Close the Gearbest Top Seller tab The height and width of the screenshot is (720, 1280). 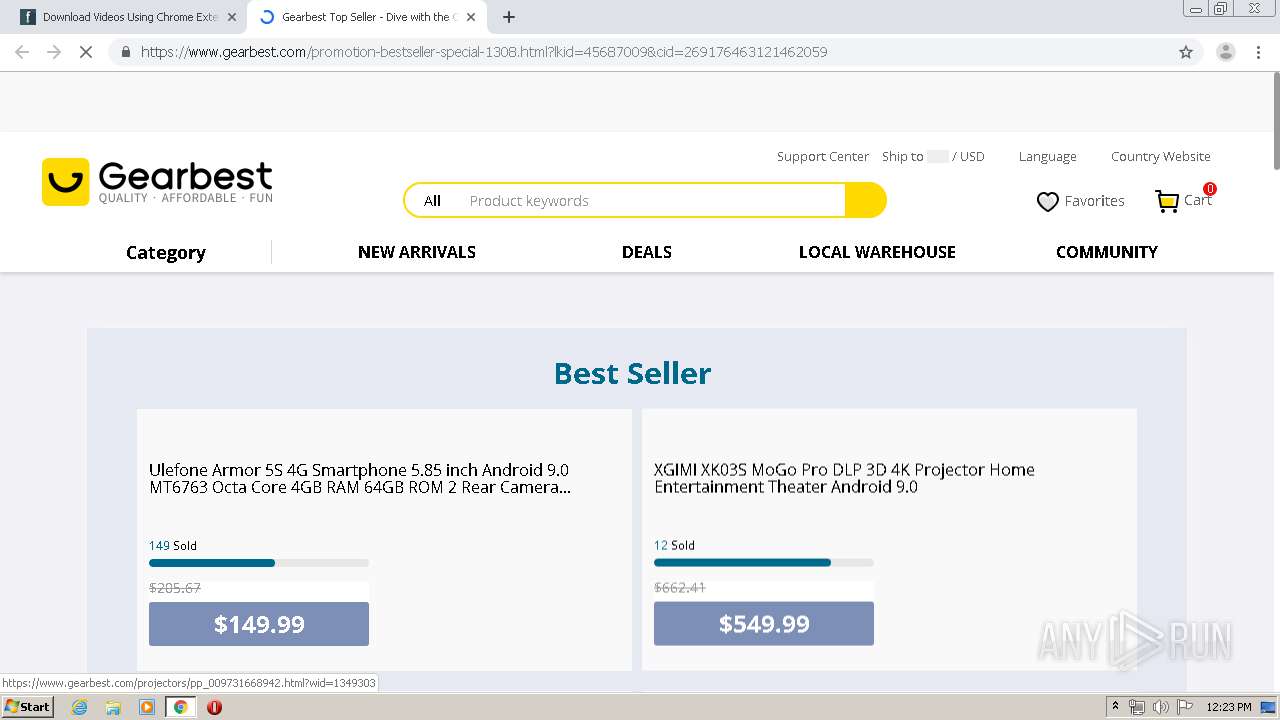tap(471, 17)
